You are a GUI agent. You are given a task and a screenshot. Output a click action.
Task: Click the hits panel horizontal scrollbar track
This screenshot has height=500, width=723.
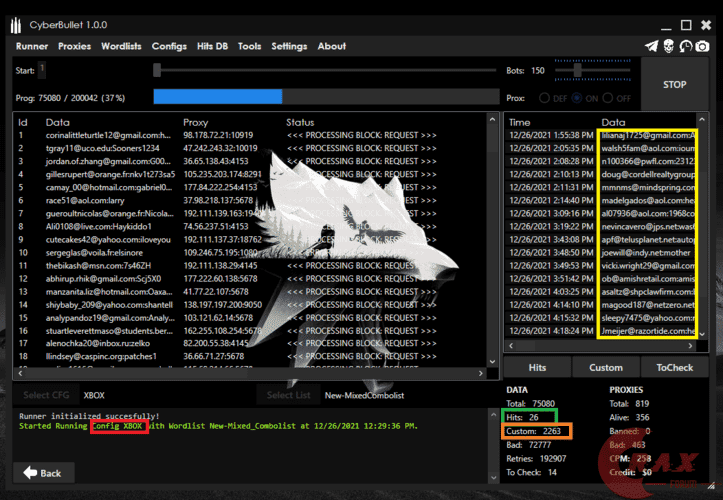(x=600, y=345)
